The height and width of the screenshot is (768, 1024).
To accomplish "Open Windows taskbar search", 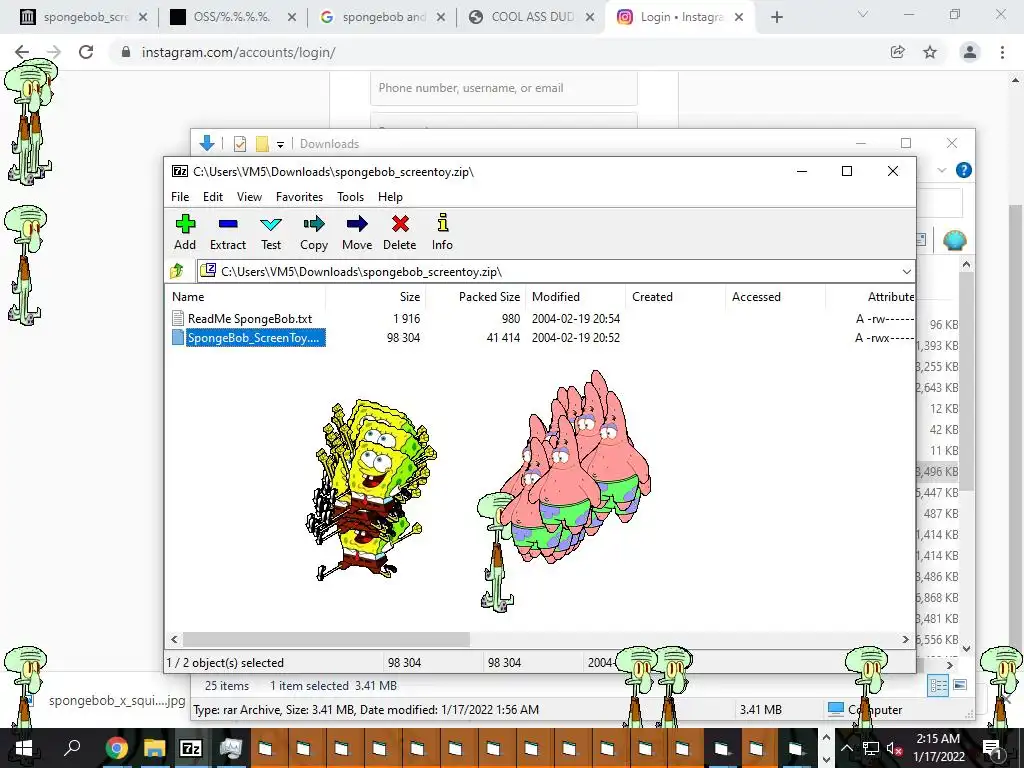I will tap(72, 748).
